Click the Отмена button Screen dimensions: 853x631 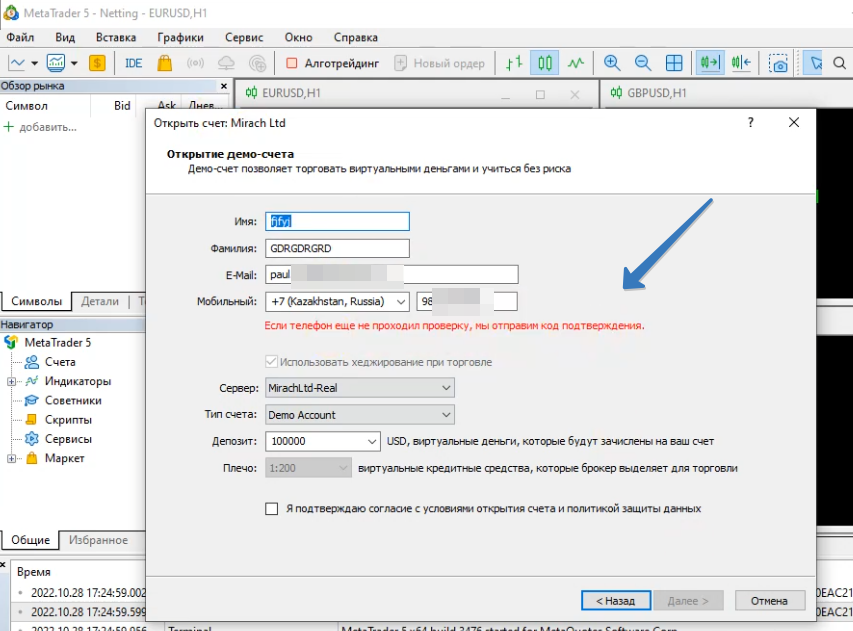(x=769, y=601)
